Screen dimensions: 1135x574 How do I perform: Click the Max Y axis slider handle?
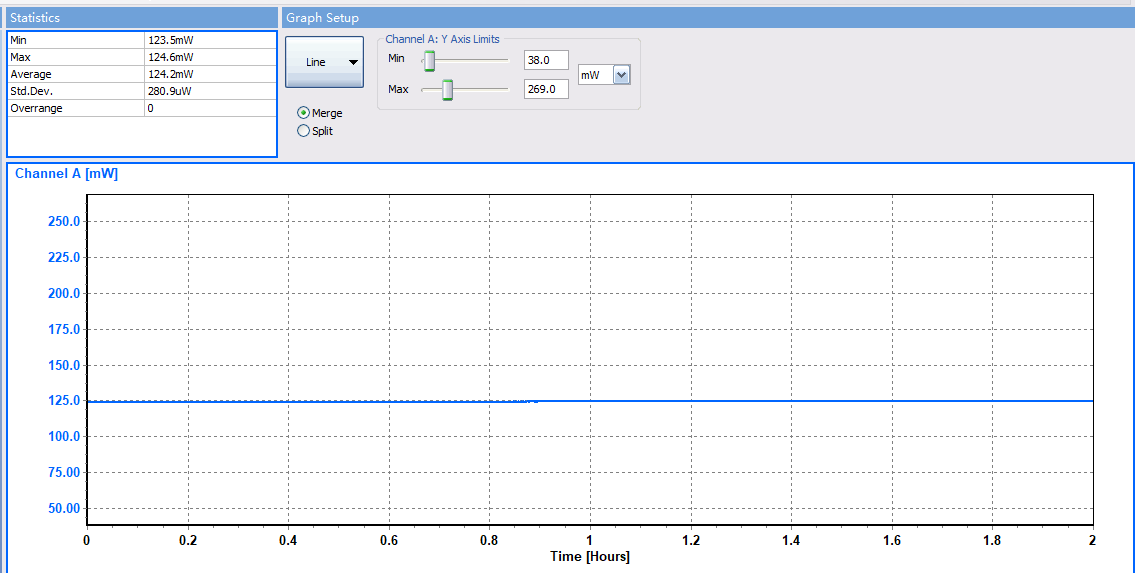tap(448, 90)
